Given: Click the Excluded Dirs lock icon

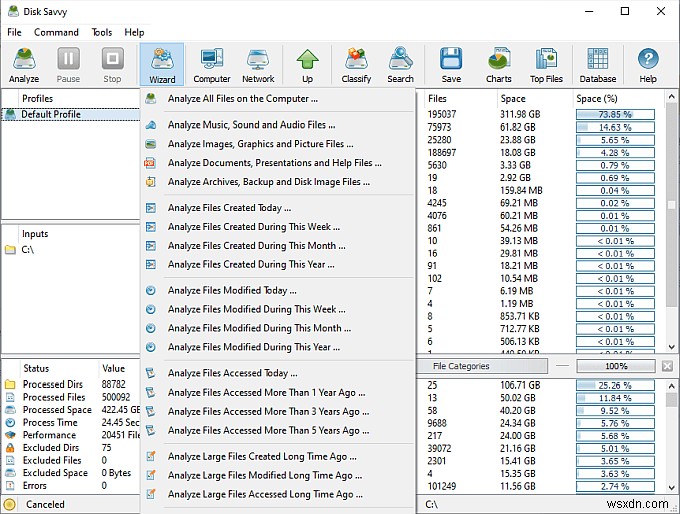Looking at the screenshot, I should (x=10, y=448).
